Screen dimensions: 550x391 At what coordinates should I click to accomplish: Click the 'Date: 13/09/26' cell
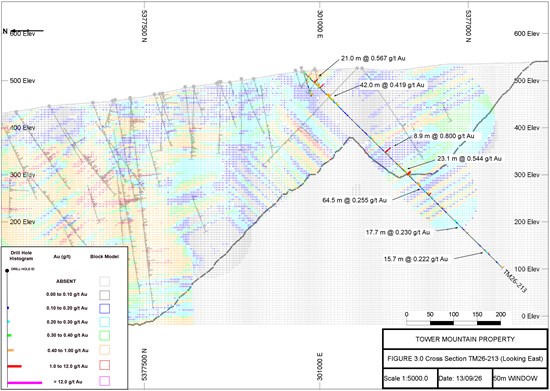coord(465,378)
